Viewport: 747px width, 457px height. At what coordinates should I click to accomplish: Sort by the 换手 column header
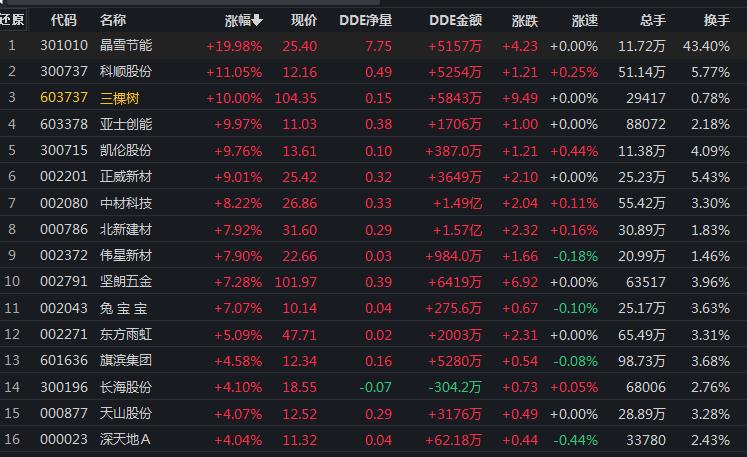[x=716, y=20]
